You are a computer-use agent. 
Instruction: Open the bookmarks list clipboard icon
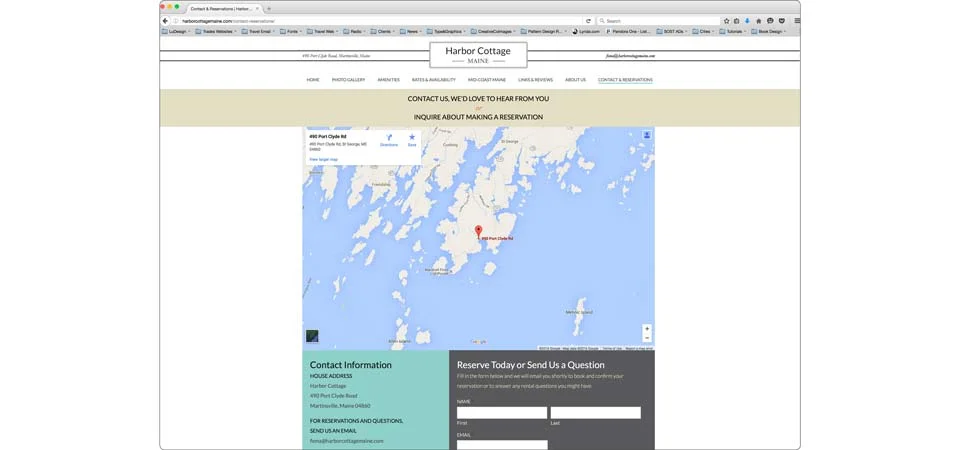737,21
